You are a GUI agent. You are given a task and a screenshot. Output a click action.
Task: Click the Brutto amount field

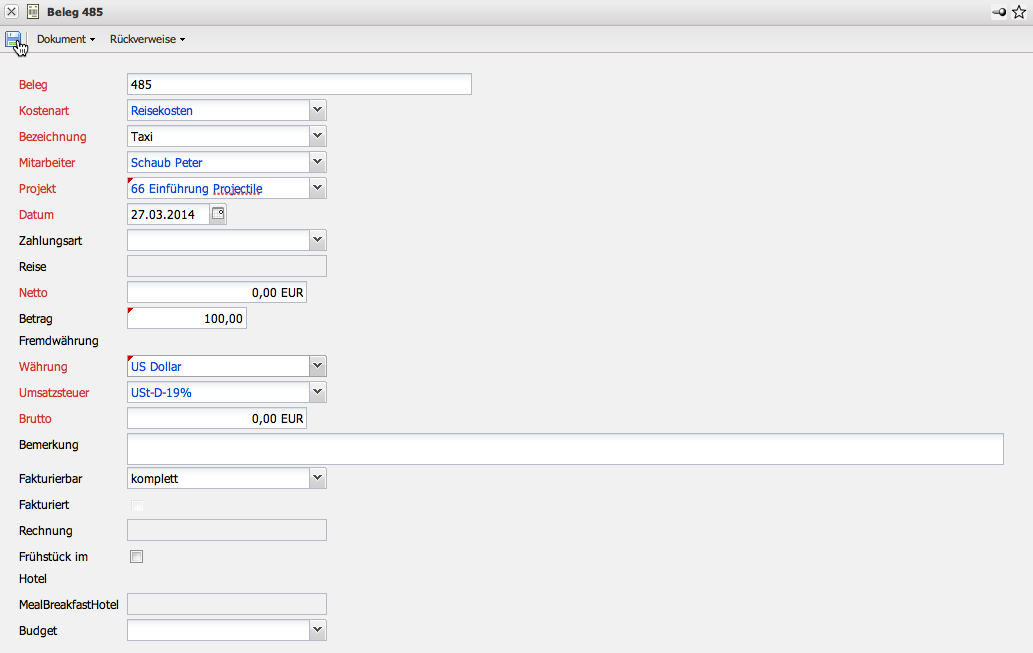pyautogui.click(x=217, y=418)
